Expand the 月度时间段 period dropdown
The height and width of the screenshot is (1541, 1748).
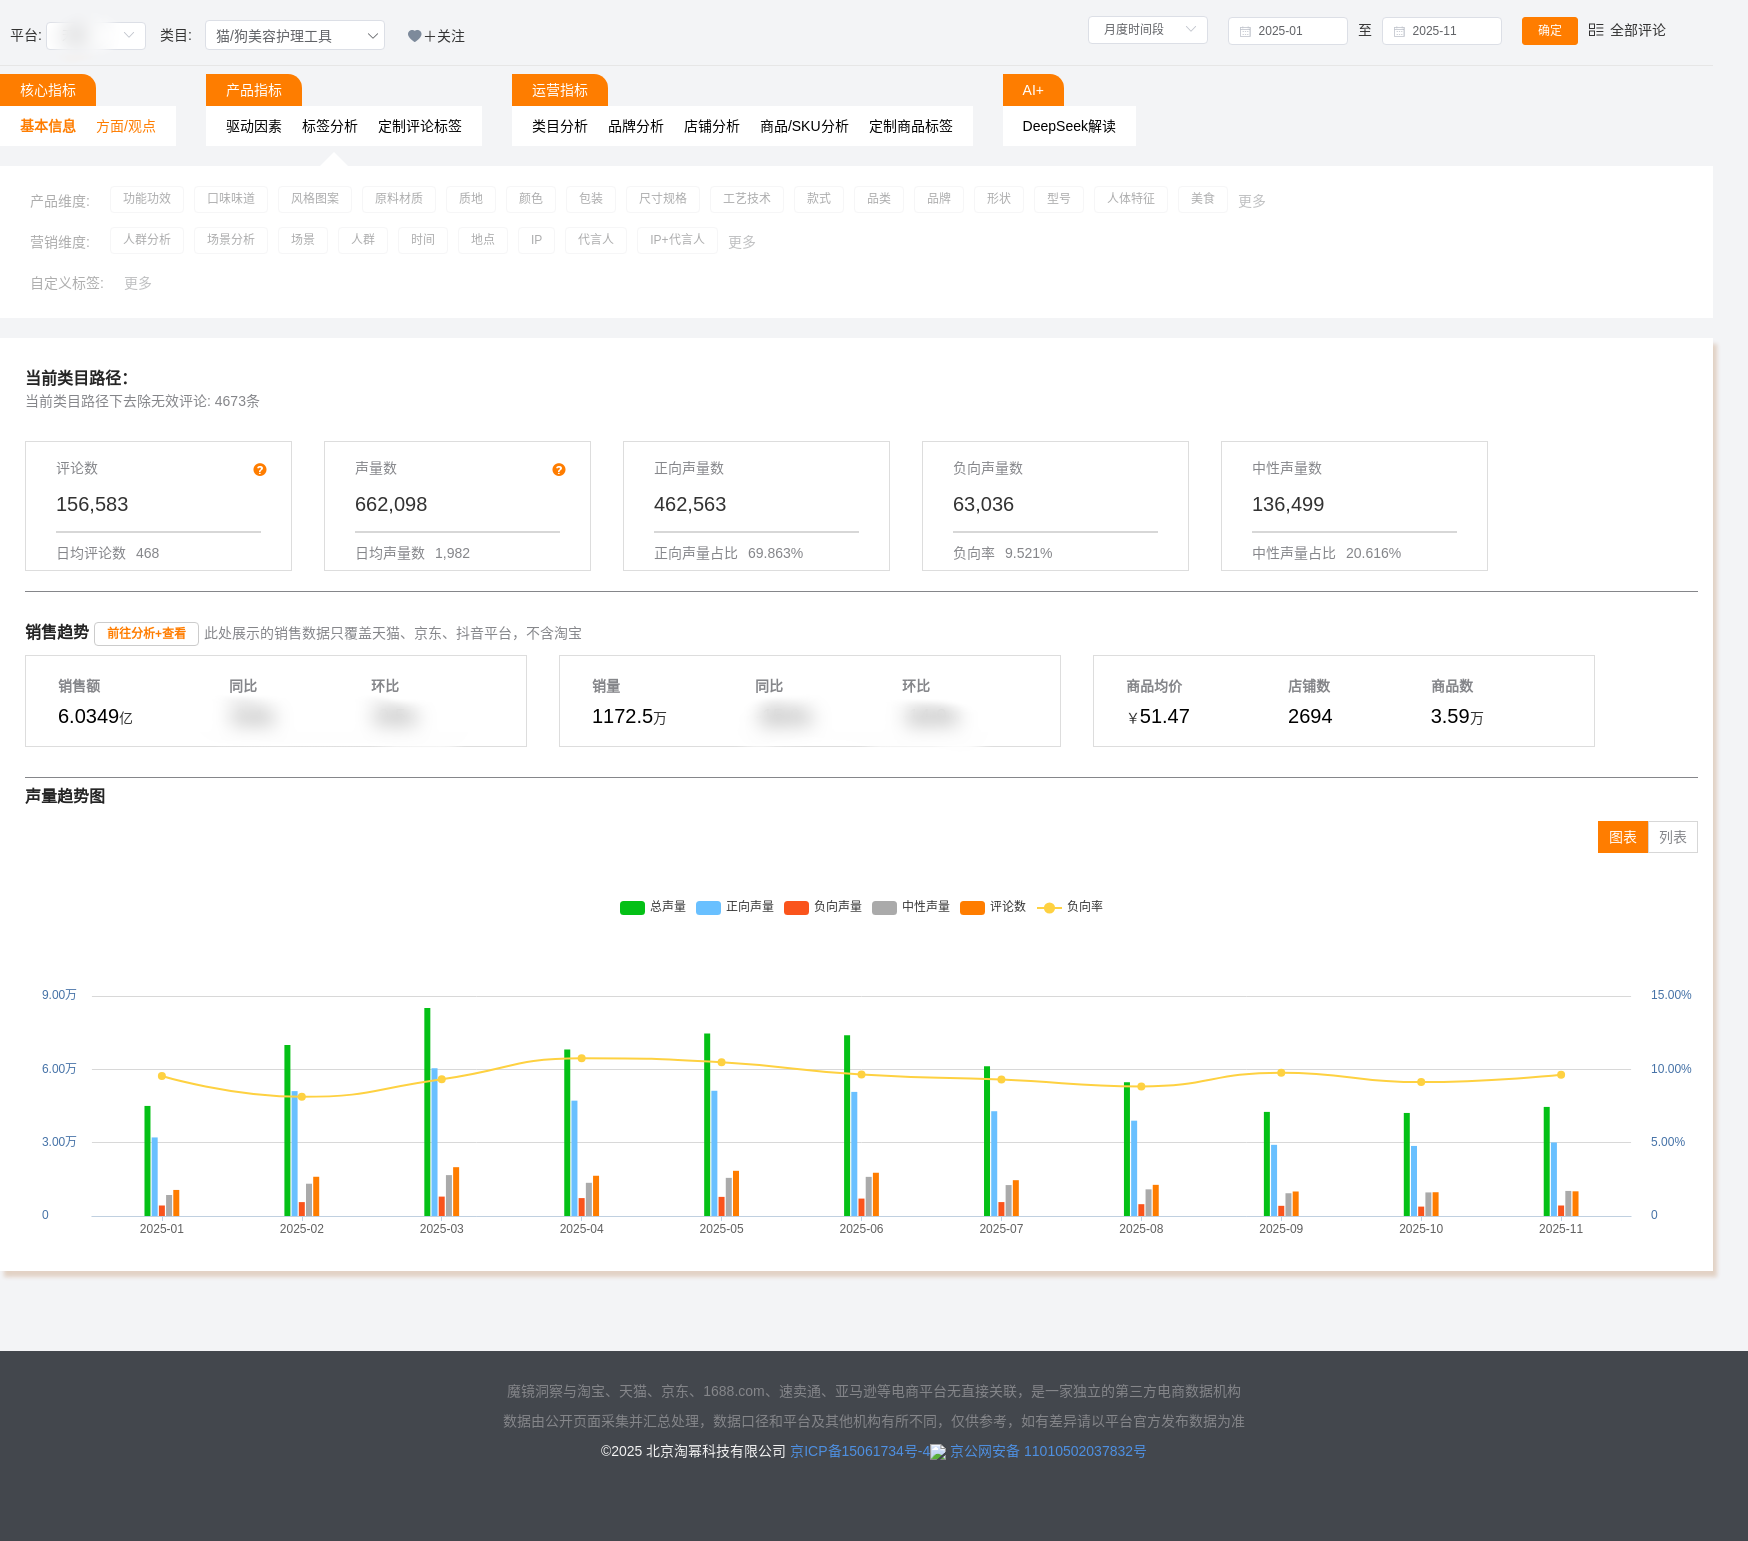(1147, 30)
